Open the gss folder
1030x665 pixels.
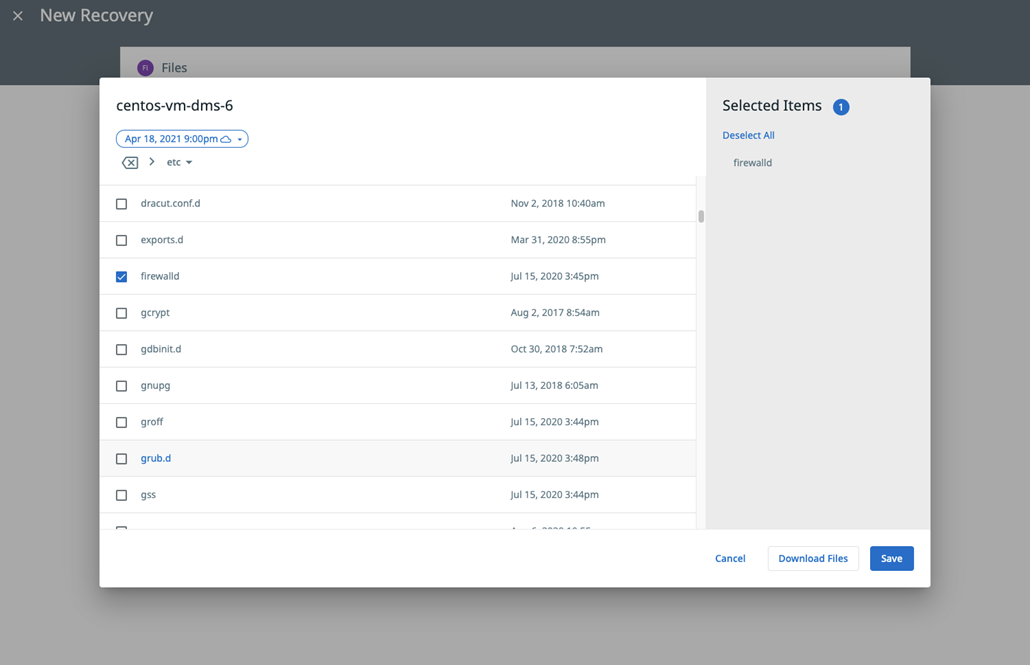(148, 495)
